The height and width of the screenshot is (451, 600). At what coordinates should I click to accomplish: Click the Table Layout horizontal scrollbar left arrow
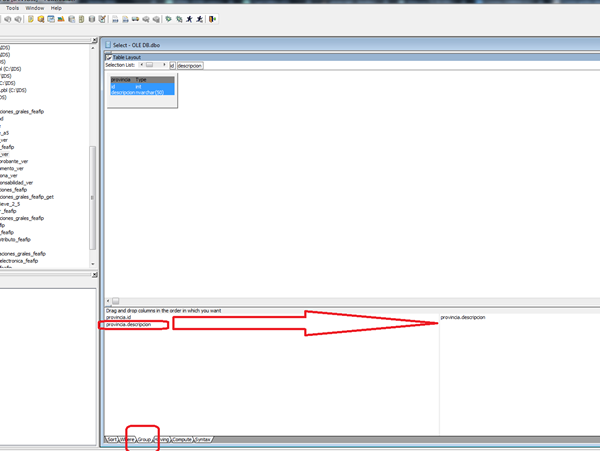(x=108, y=301)
